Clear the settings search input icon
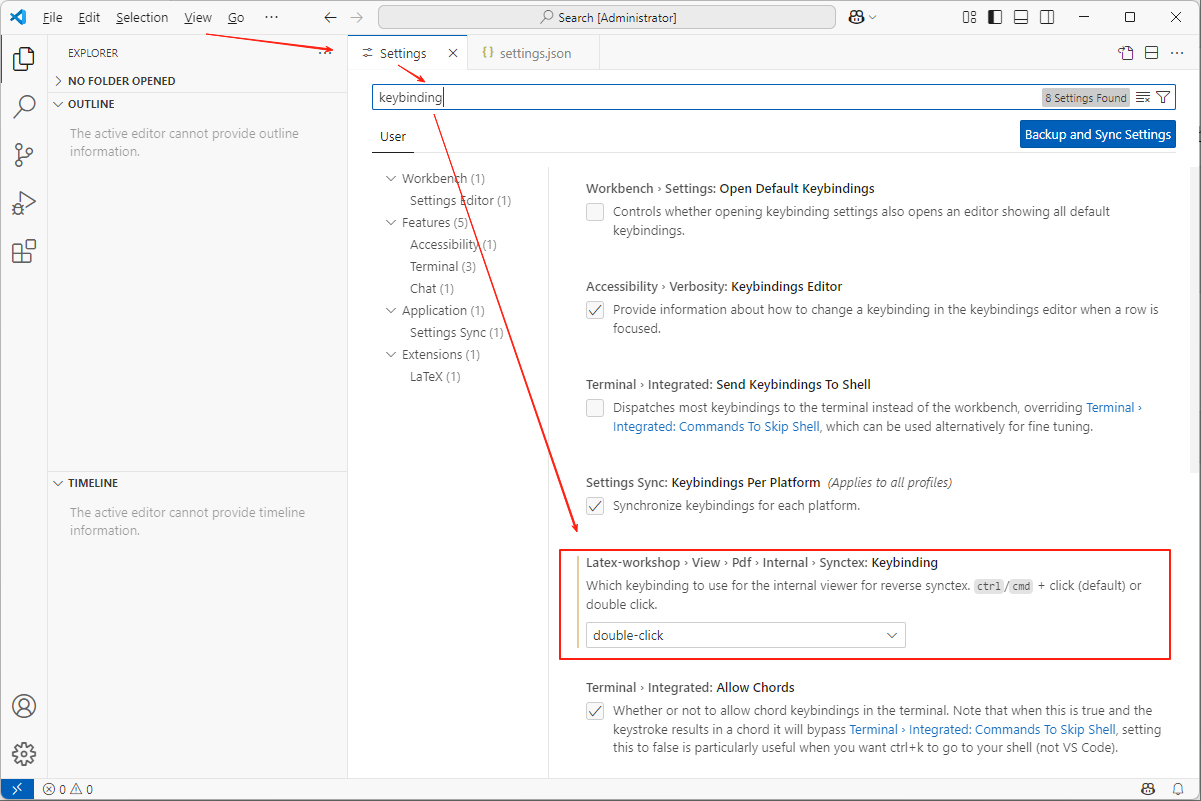The width and height of the screenshot is (1201, 801). click(1143, 97)
